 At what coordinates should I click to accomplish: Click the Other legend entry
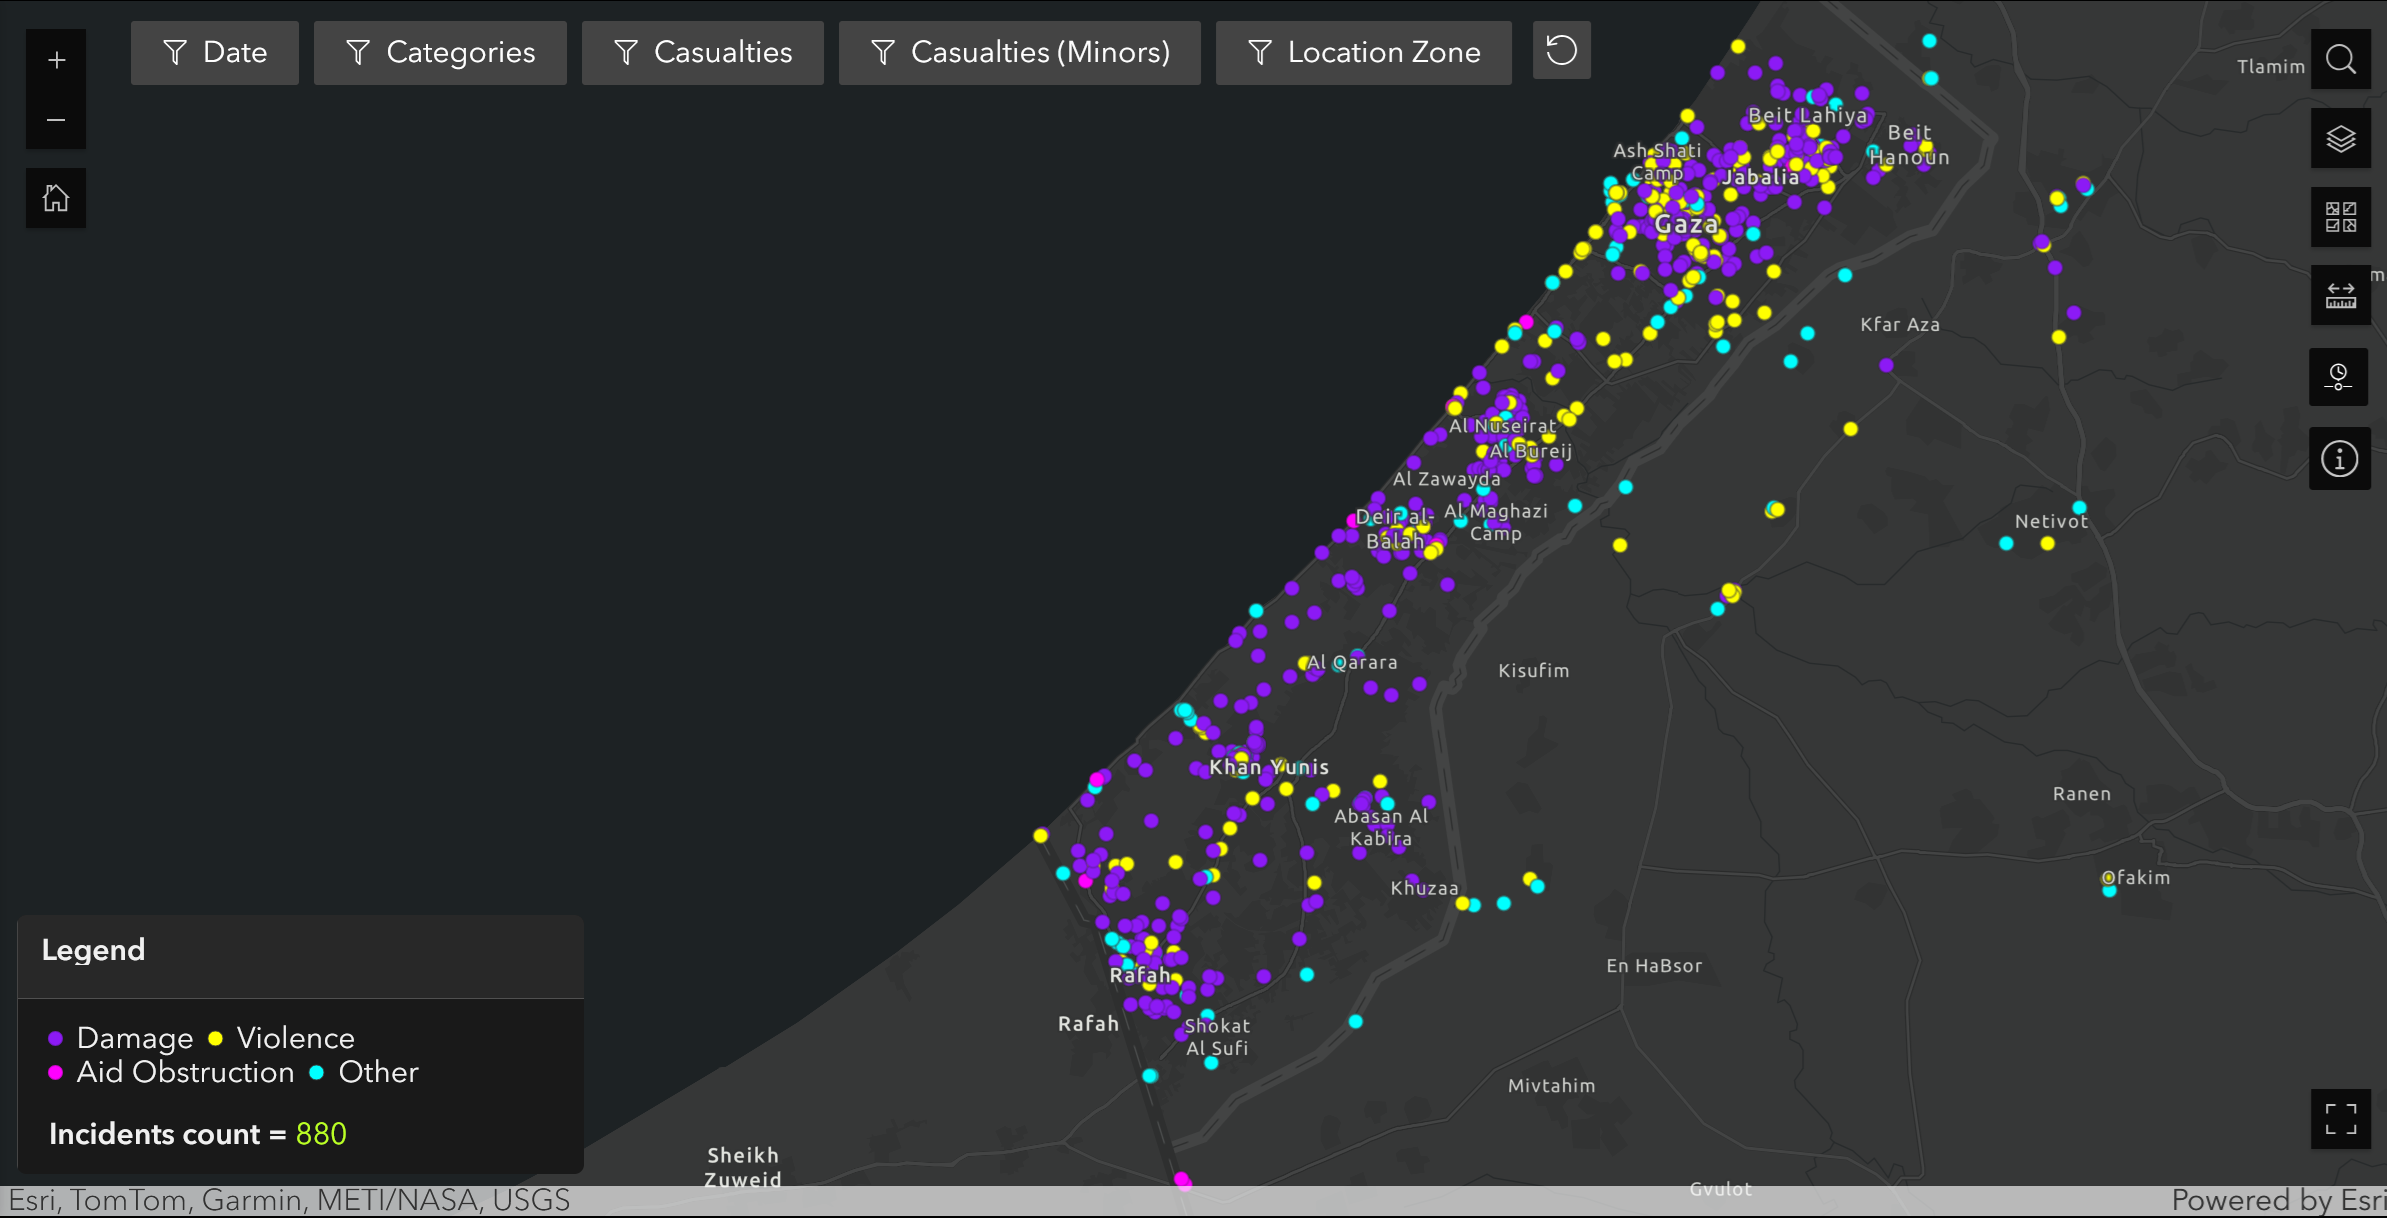click(x=364, y=1072)
